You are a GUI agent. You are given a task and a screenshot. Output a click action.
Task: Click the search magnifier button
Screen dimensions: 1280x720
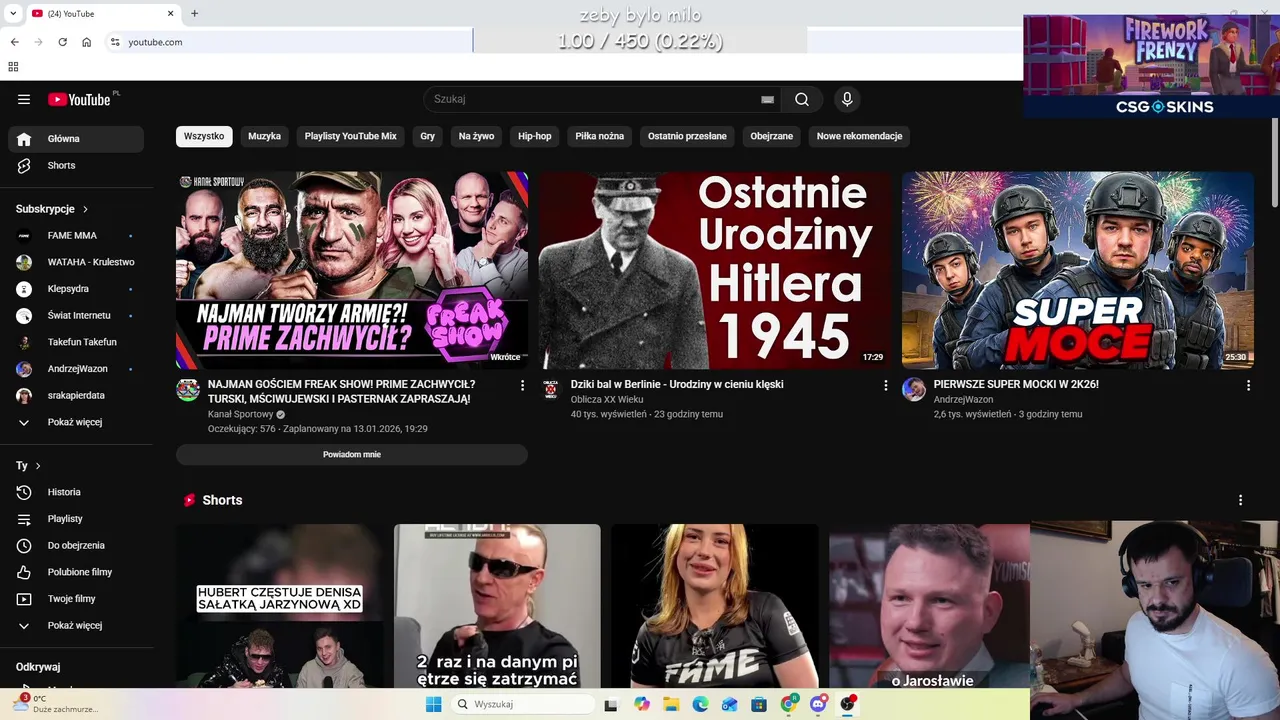(802, 99)
